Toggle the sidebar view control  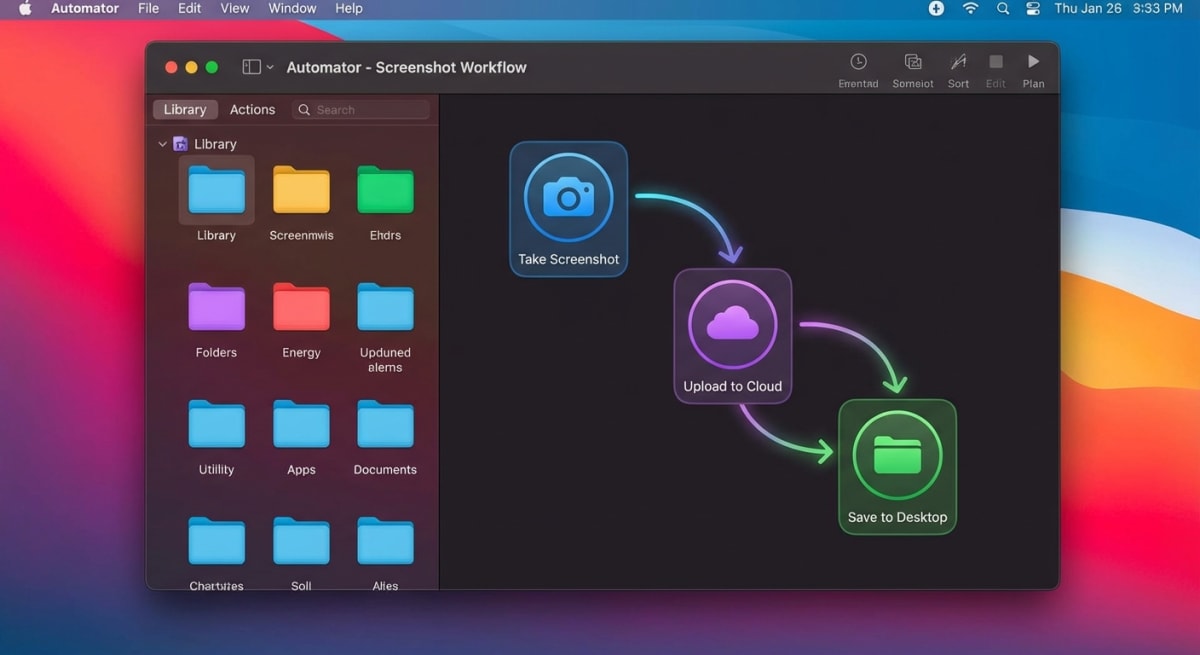click(250, 66)
